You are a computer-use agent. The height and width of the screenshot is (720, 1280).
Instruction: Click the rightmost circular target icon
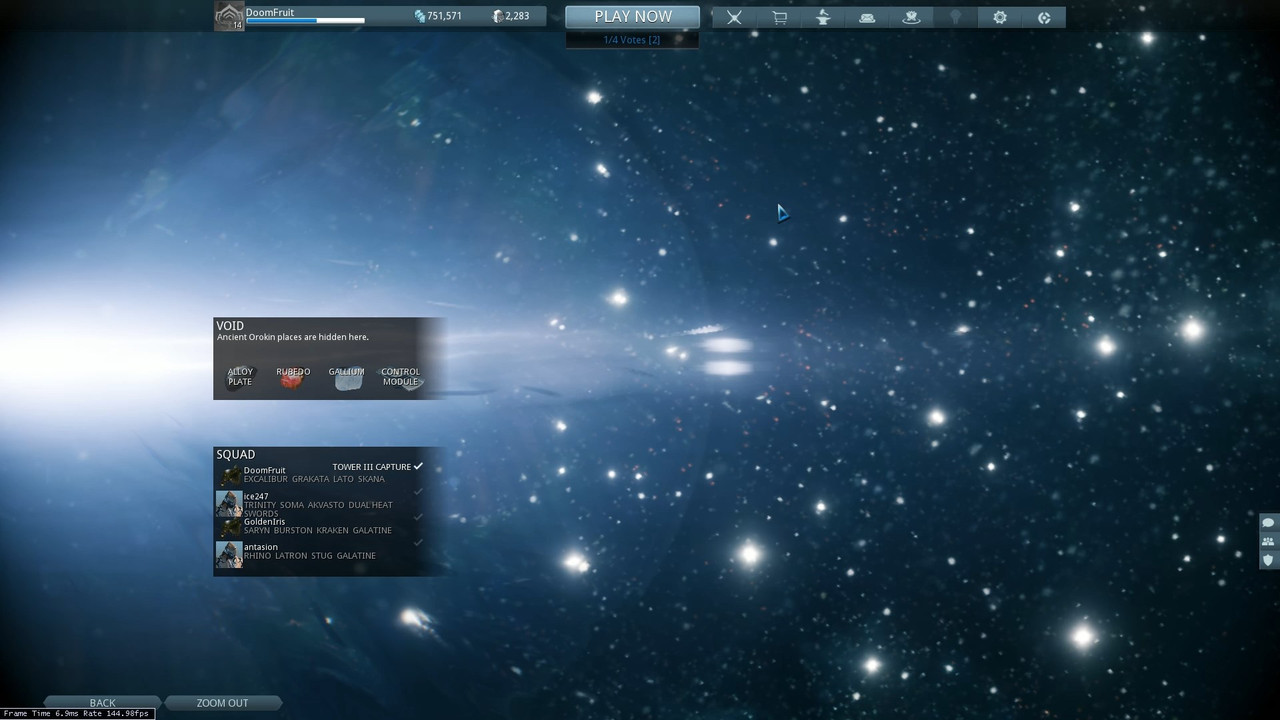pyautogui.click(x=1043, y=17)
